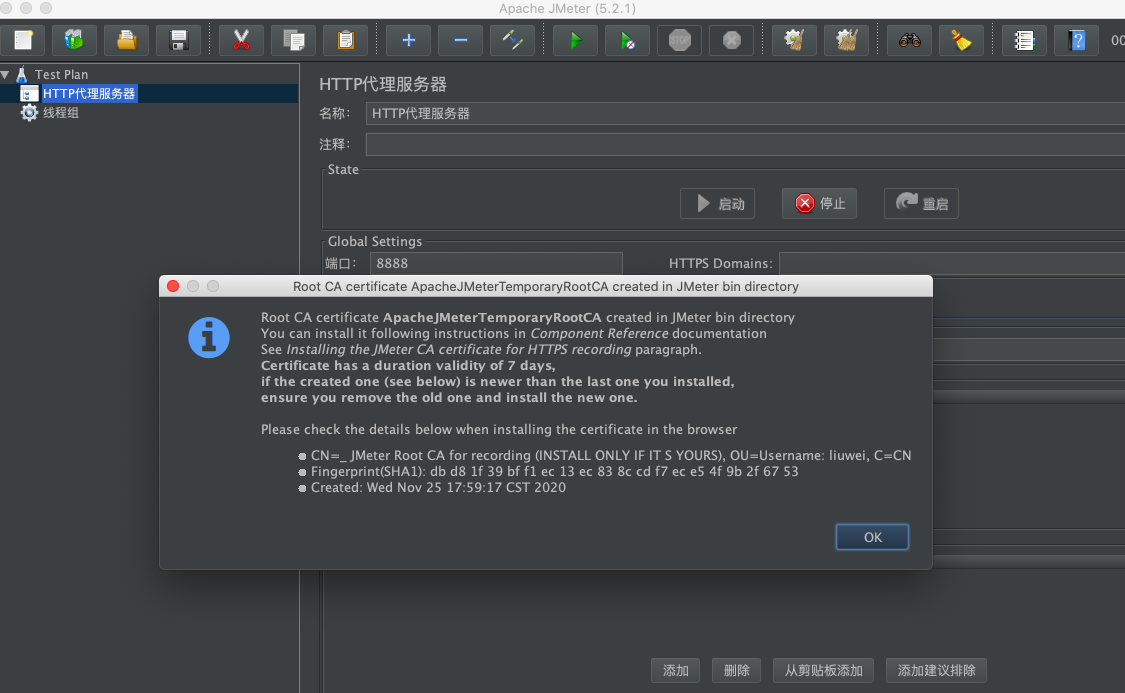Screen dimensions: 1125x693
Task: Click the Shutdown toolbar icon
Action: (x=732, y=40)
